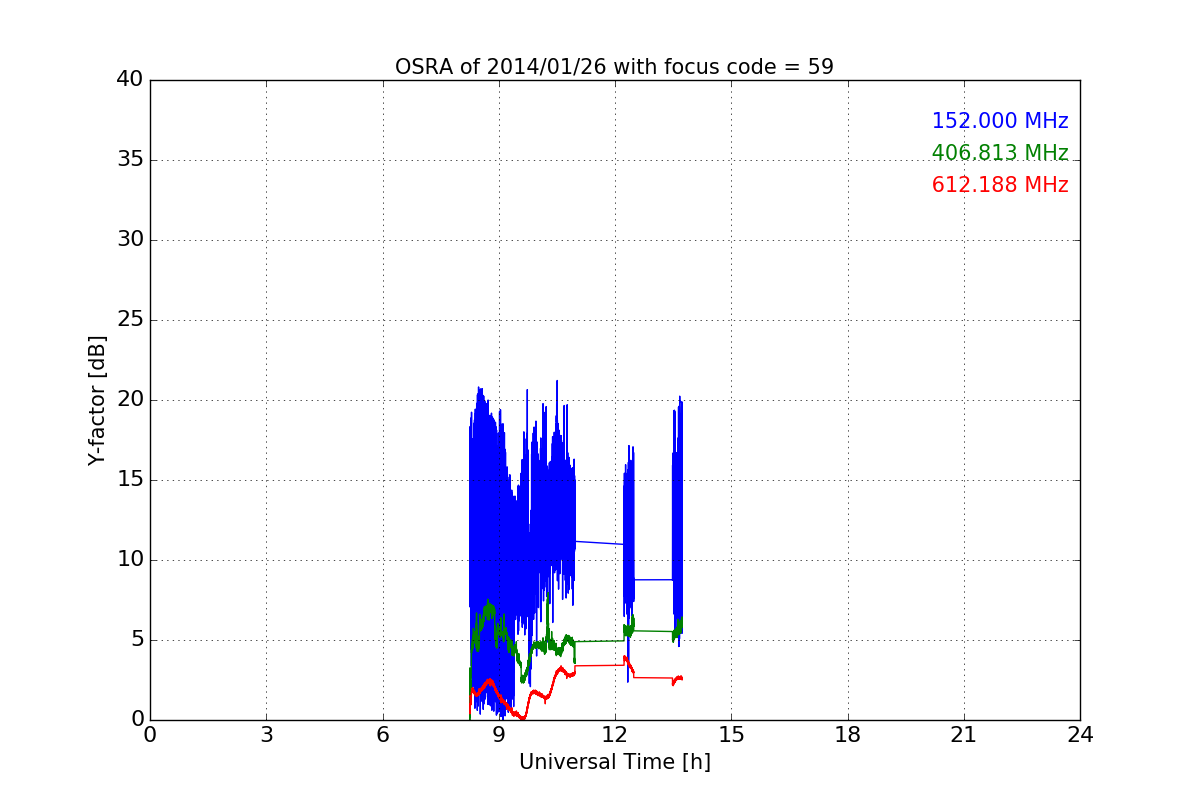This screenshot has height=800, width=1200.
Task: Click the y-axis tick label 20
Action: pos(130,400)
